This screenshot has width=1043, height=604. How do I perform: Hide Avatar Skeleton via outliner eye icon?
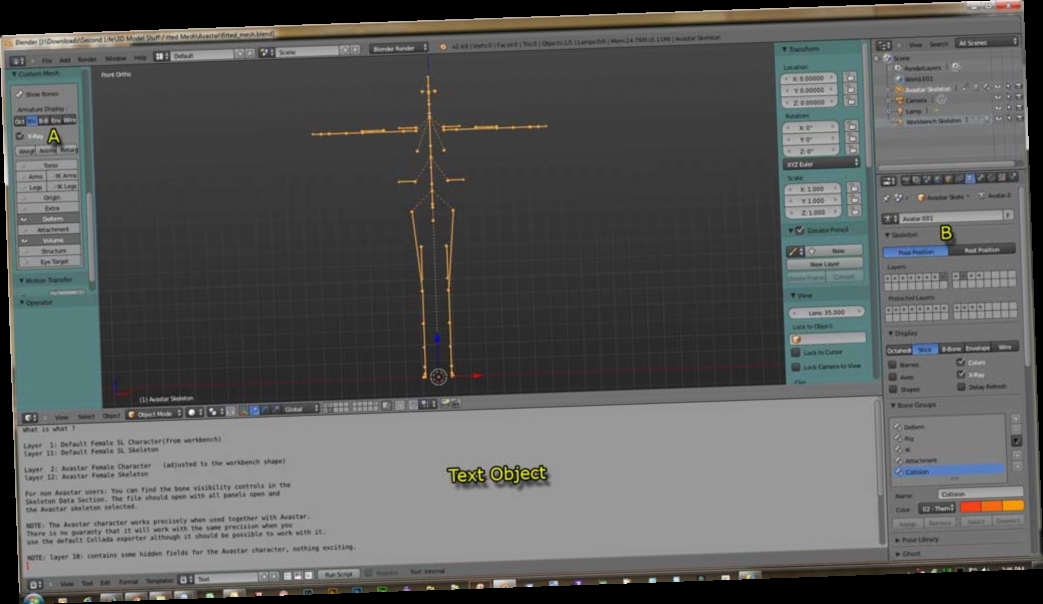click(x=997, y=86)
